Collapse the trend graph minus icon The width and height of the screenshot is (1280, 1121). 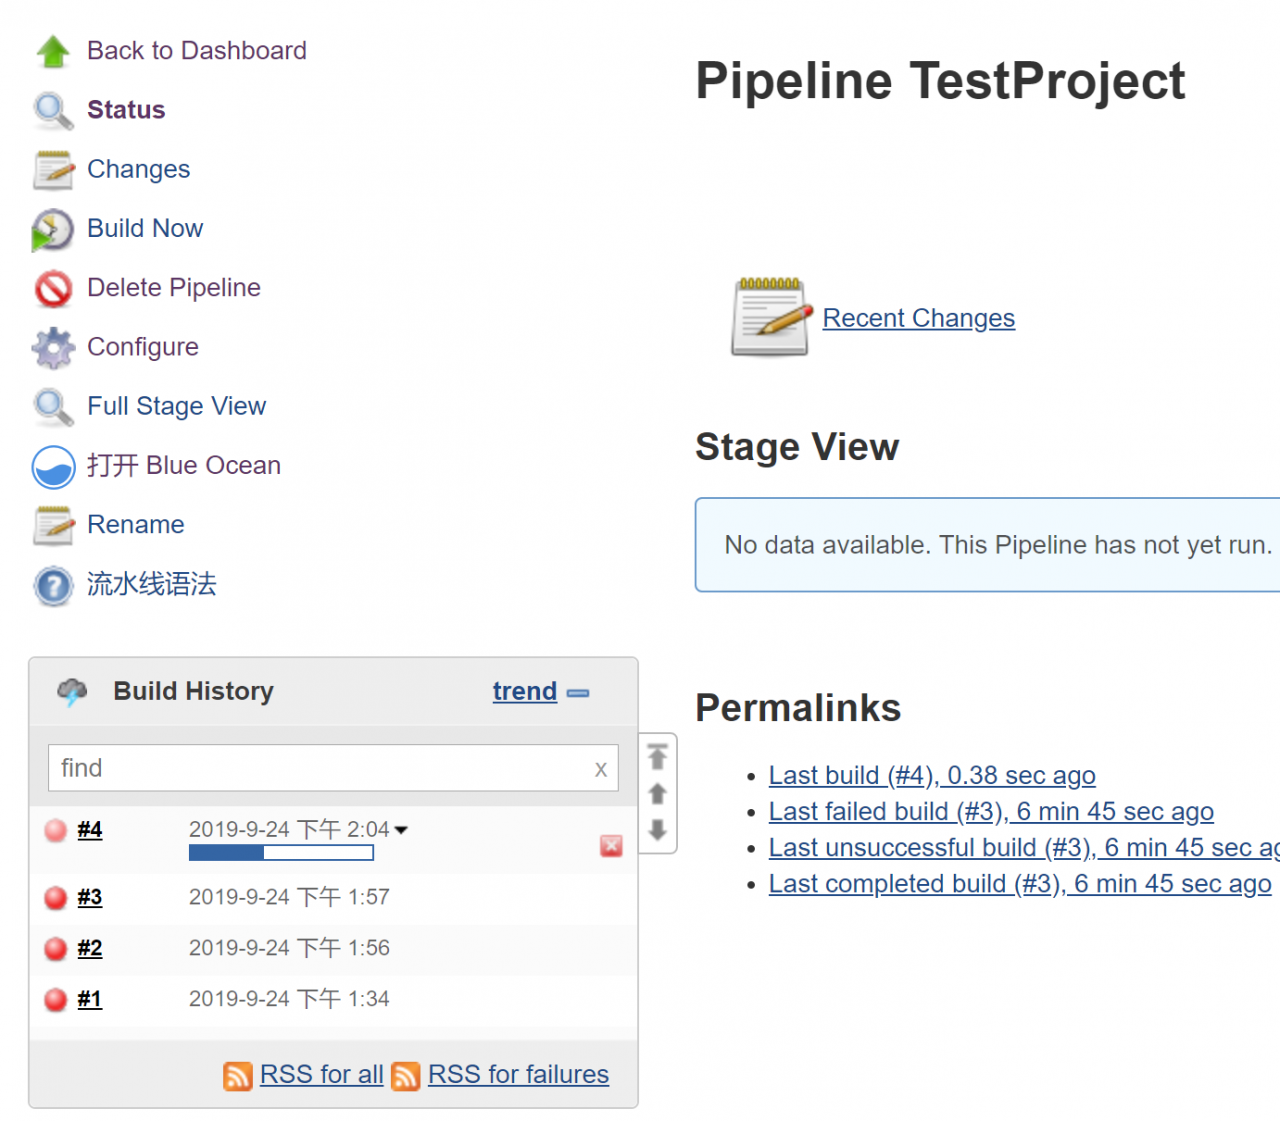point(578,693)
